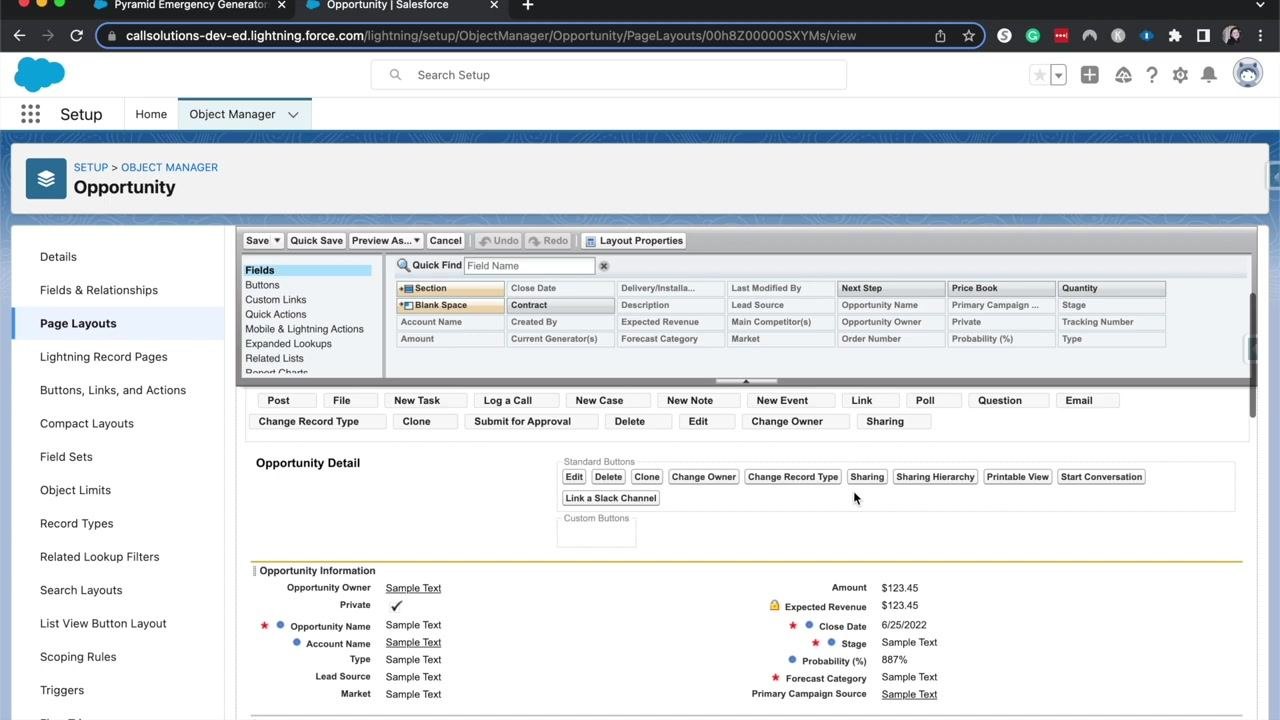Image resolution: width=1280 pixels, height=720 pixels.
Task: Open the notifications bell
Action: point(1209,75)
